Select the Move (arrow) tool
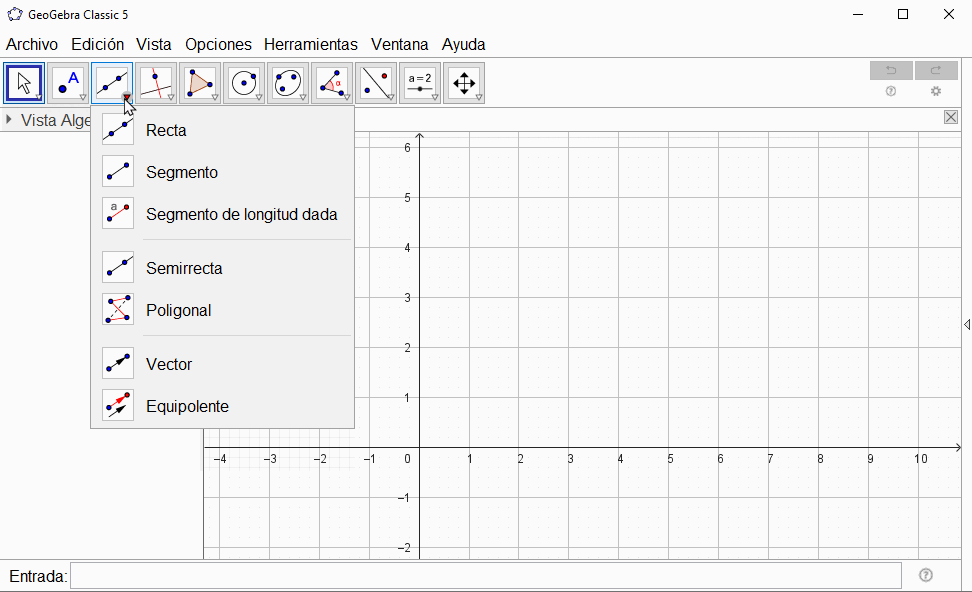Viewport: 972px width, 592px height. pos(24,83)
